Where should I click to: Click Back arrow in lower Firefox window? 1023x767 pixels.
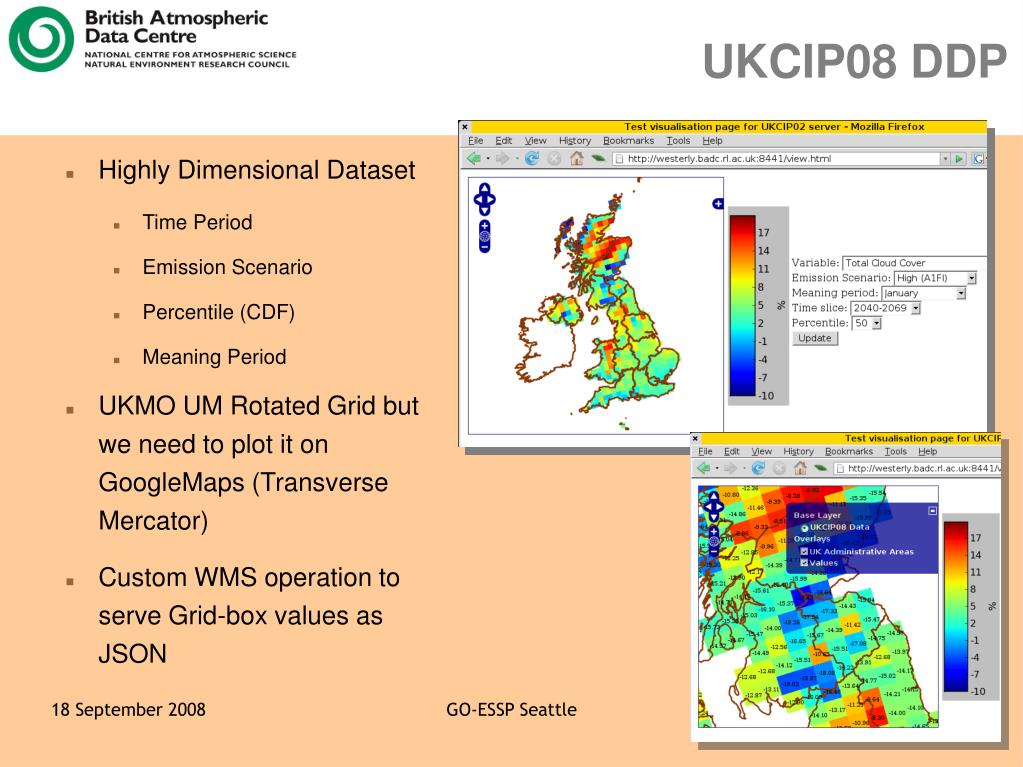704,468
